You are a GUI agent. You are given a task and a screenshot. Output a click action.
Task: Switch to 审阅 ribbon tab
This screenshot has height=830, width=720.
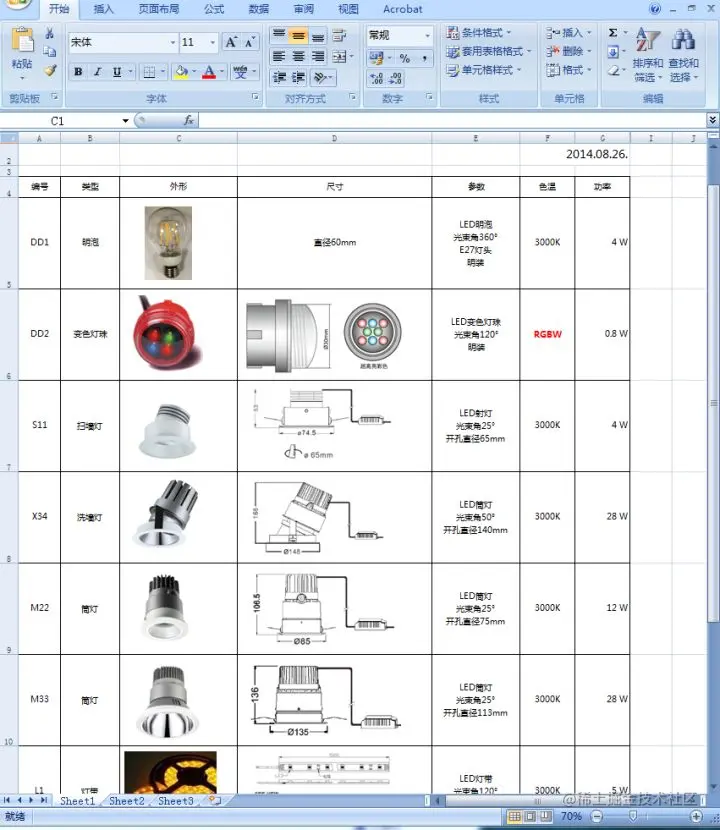pyautogui.click(x=304, y=9)
